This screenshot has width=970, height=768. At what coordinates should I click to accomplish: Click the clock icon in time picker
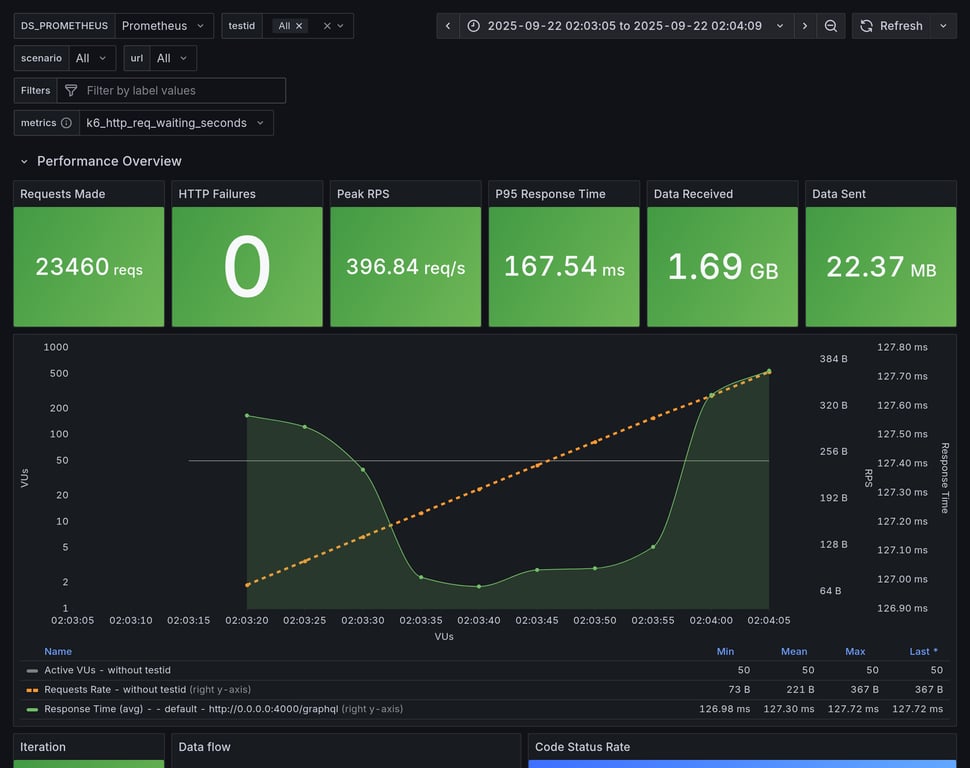(x=474, y=26)
